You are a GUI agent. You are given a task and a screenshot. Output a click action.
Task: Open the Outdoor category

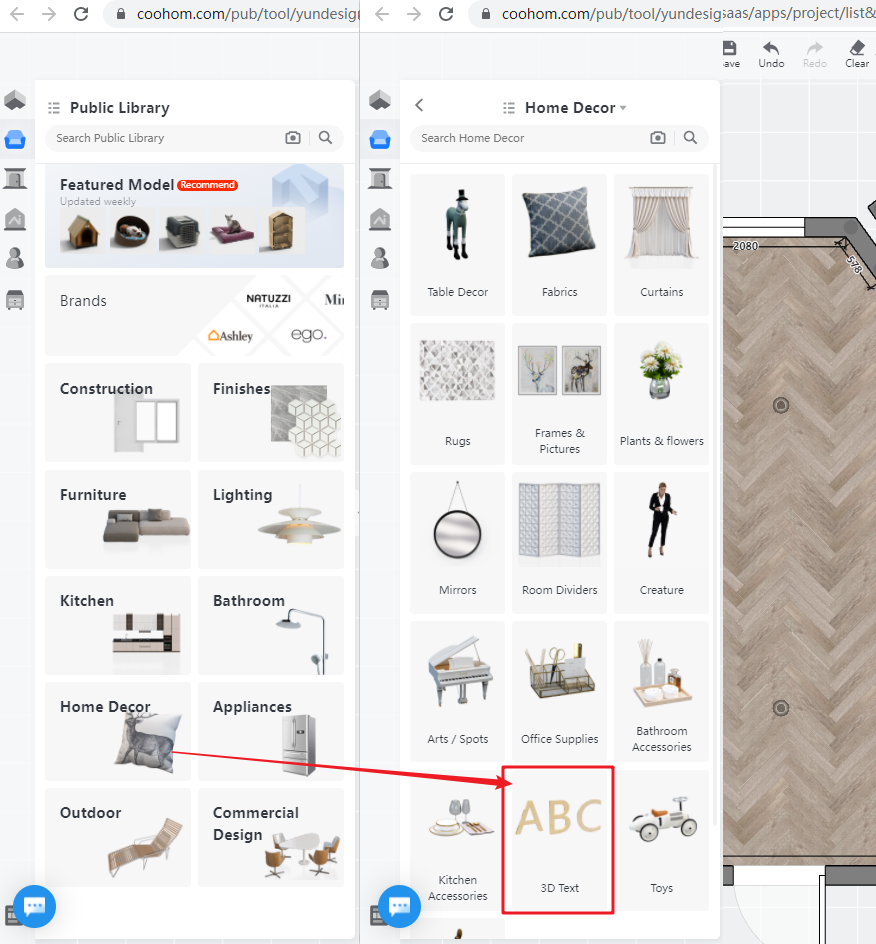(118, 837)
